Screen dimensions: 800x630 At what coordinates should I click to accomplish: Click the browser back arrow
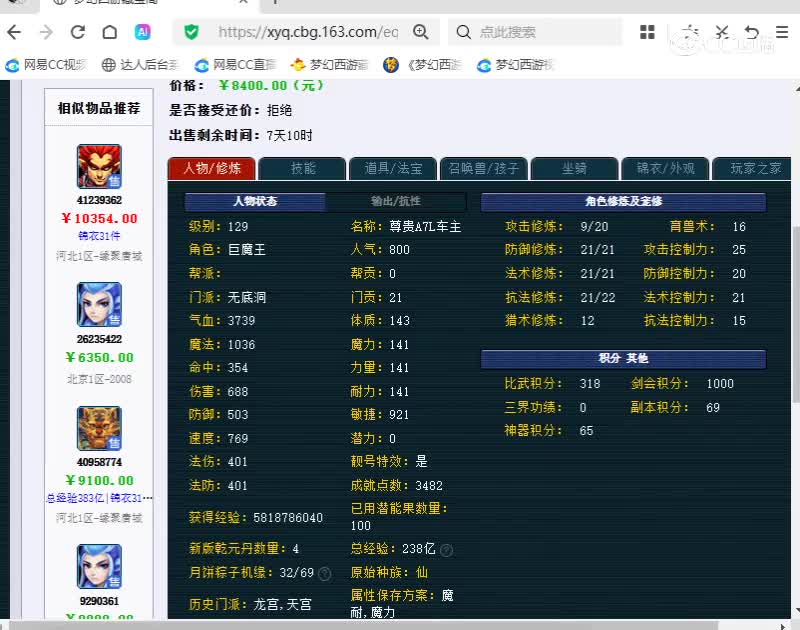click(14, 32)
